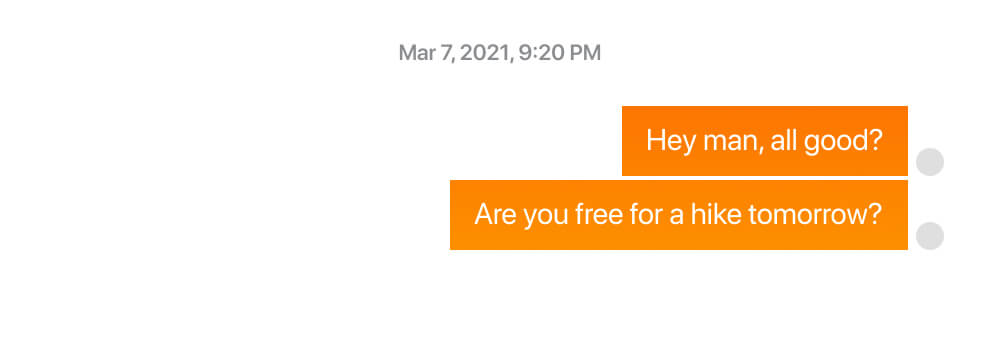Select the 'Hey man, all good?' message bubble

coord(765,141)
